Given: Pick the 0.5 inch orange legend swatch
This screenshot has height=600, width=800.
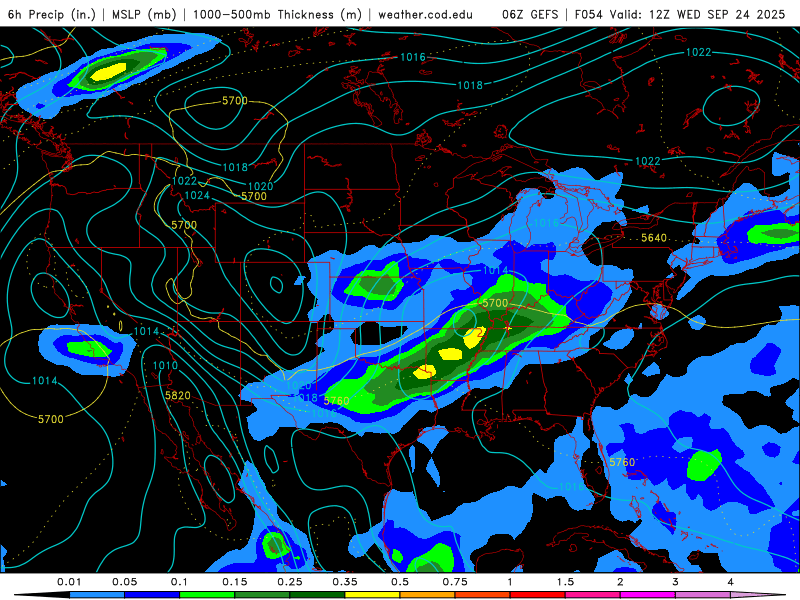Looking at the screenshot, I should [x=428, y=595].
